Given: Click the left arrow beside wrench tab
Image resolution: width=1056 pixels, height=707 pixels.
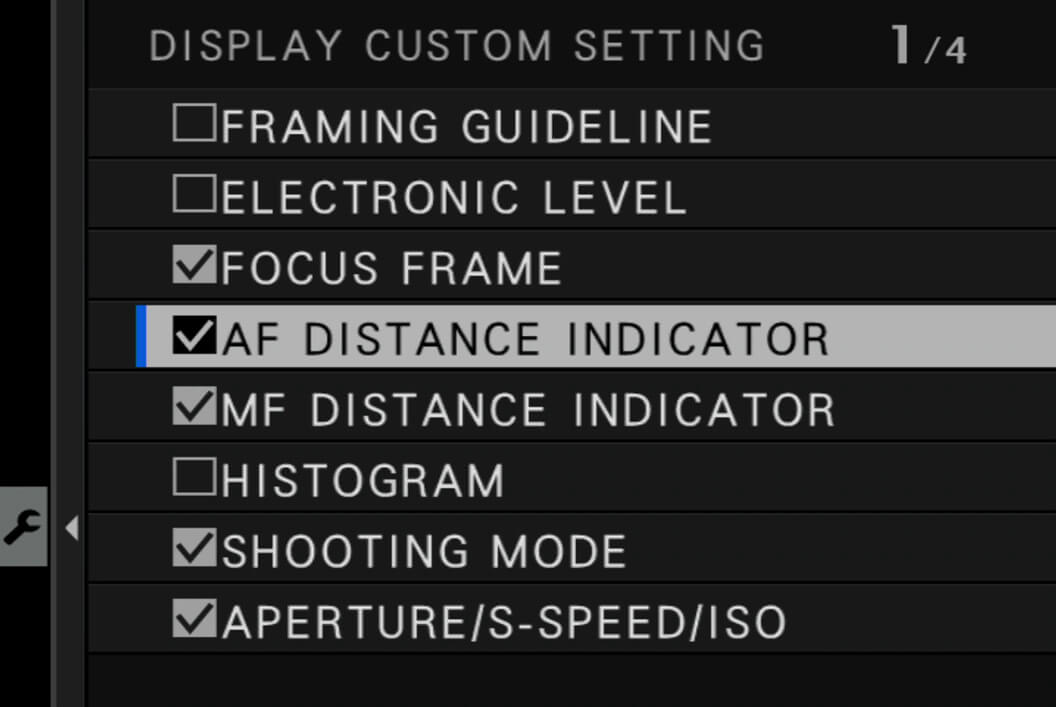Looking at the screenshot, I should tap(72, 528).
